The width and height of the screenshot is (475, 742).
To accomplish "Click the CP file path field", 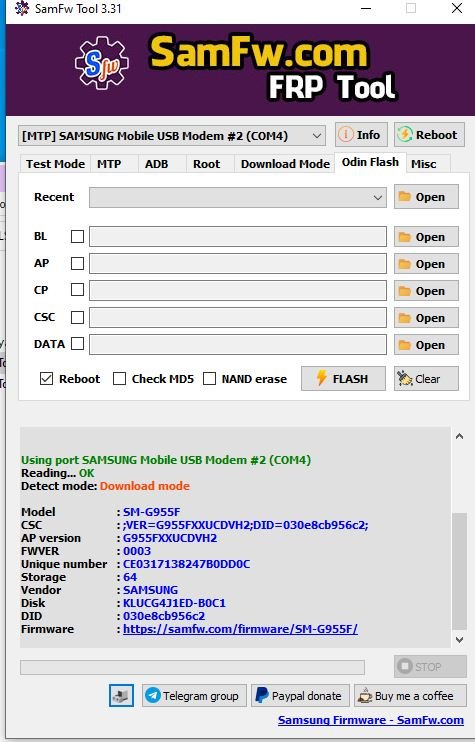I will pos(238,291).
